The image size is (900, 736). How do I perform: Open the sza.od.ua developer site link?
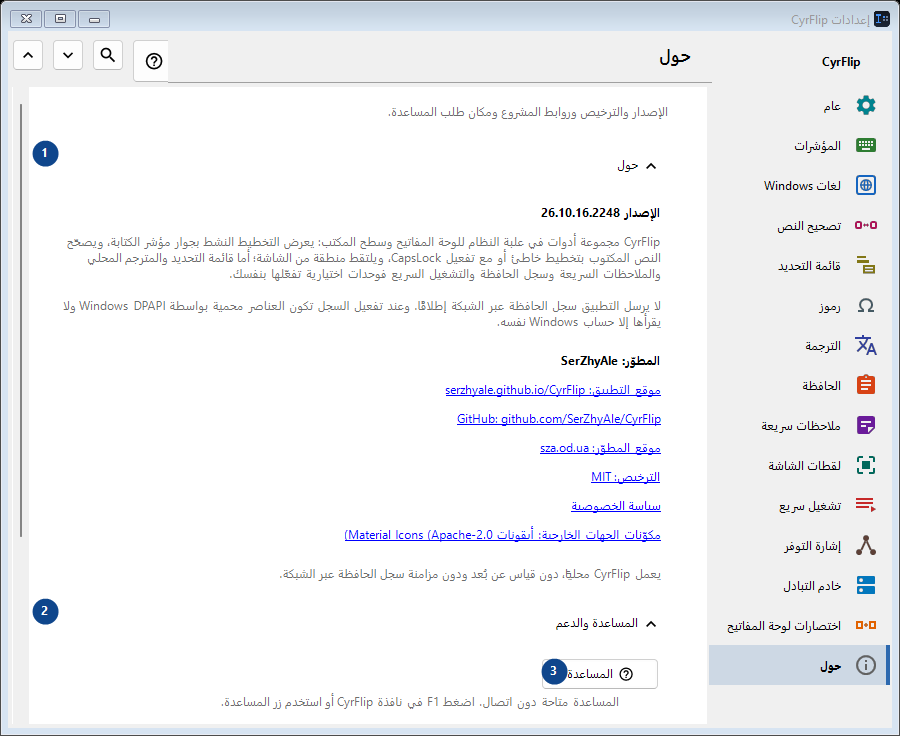600,448
